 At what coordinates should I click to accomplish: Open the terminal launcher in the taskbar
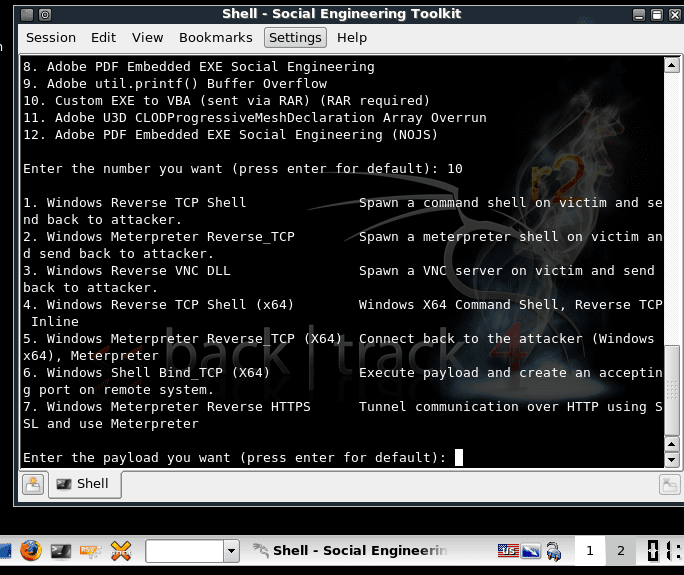coord(61,550)
